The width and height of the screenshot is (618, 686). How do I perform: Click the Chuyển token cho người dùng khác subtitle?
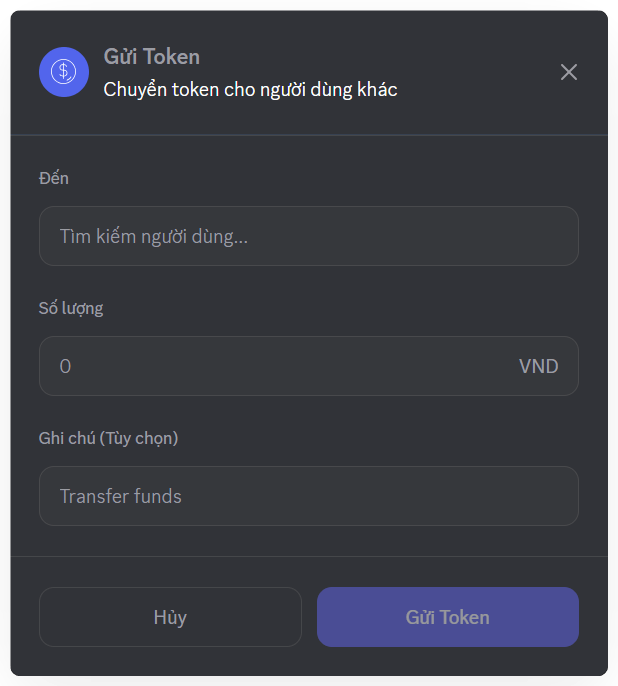pyautogui.click(x=250, y=90)
